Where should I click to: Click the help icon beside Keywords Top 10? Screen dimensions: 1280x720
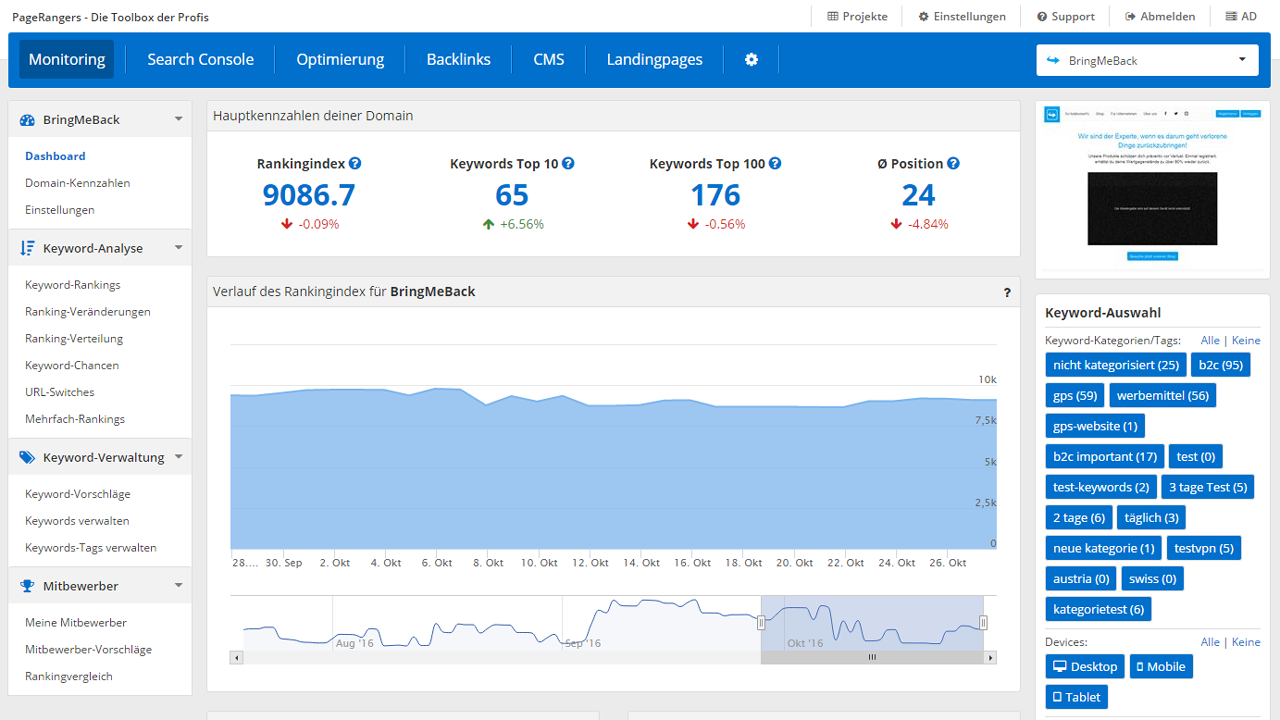[x=568, y=164]
